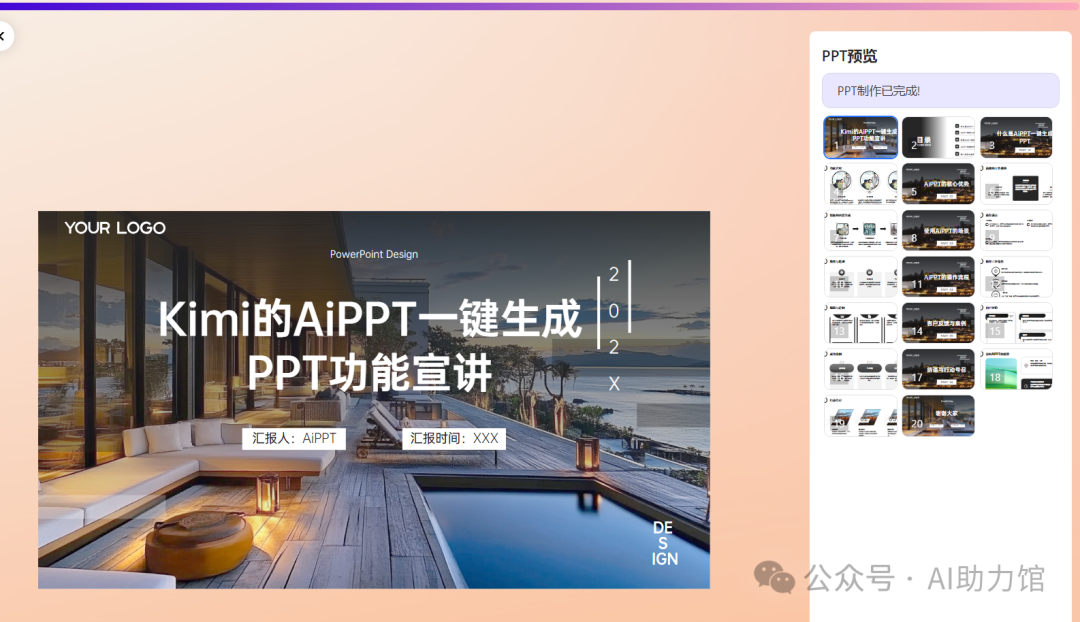1080x622 pixels.
Task: Open slide 10 thumbnail
Action: [860, 276]
